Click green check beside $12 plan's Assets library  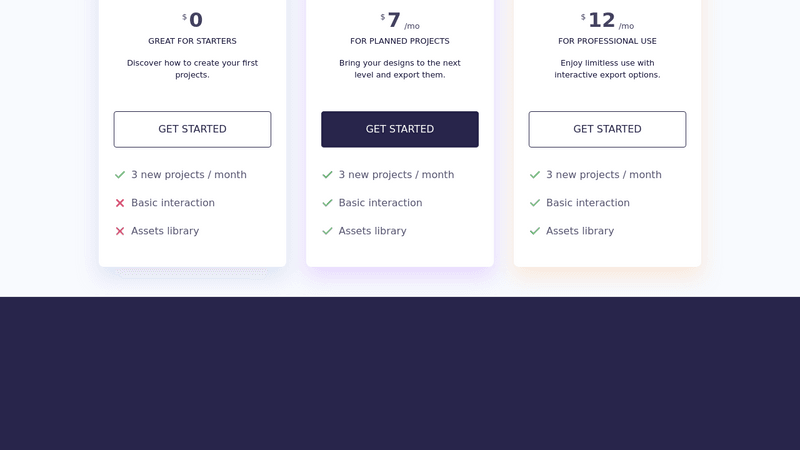(x=535, y=231)
